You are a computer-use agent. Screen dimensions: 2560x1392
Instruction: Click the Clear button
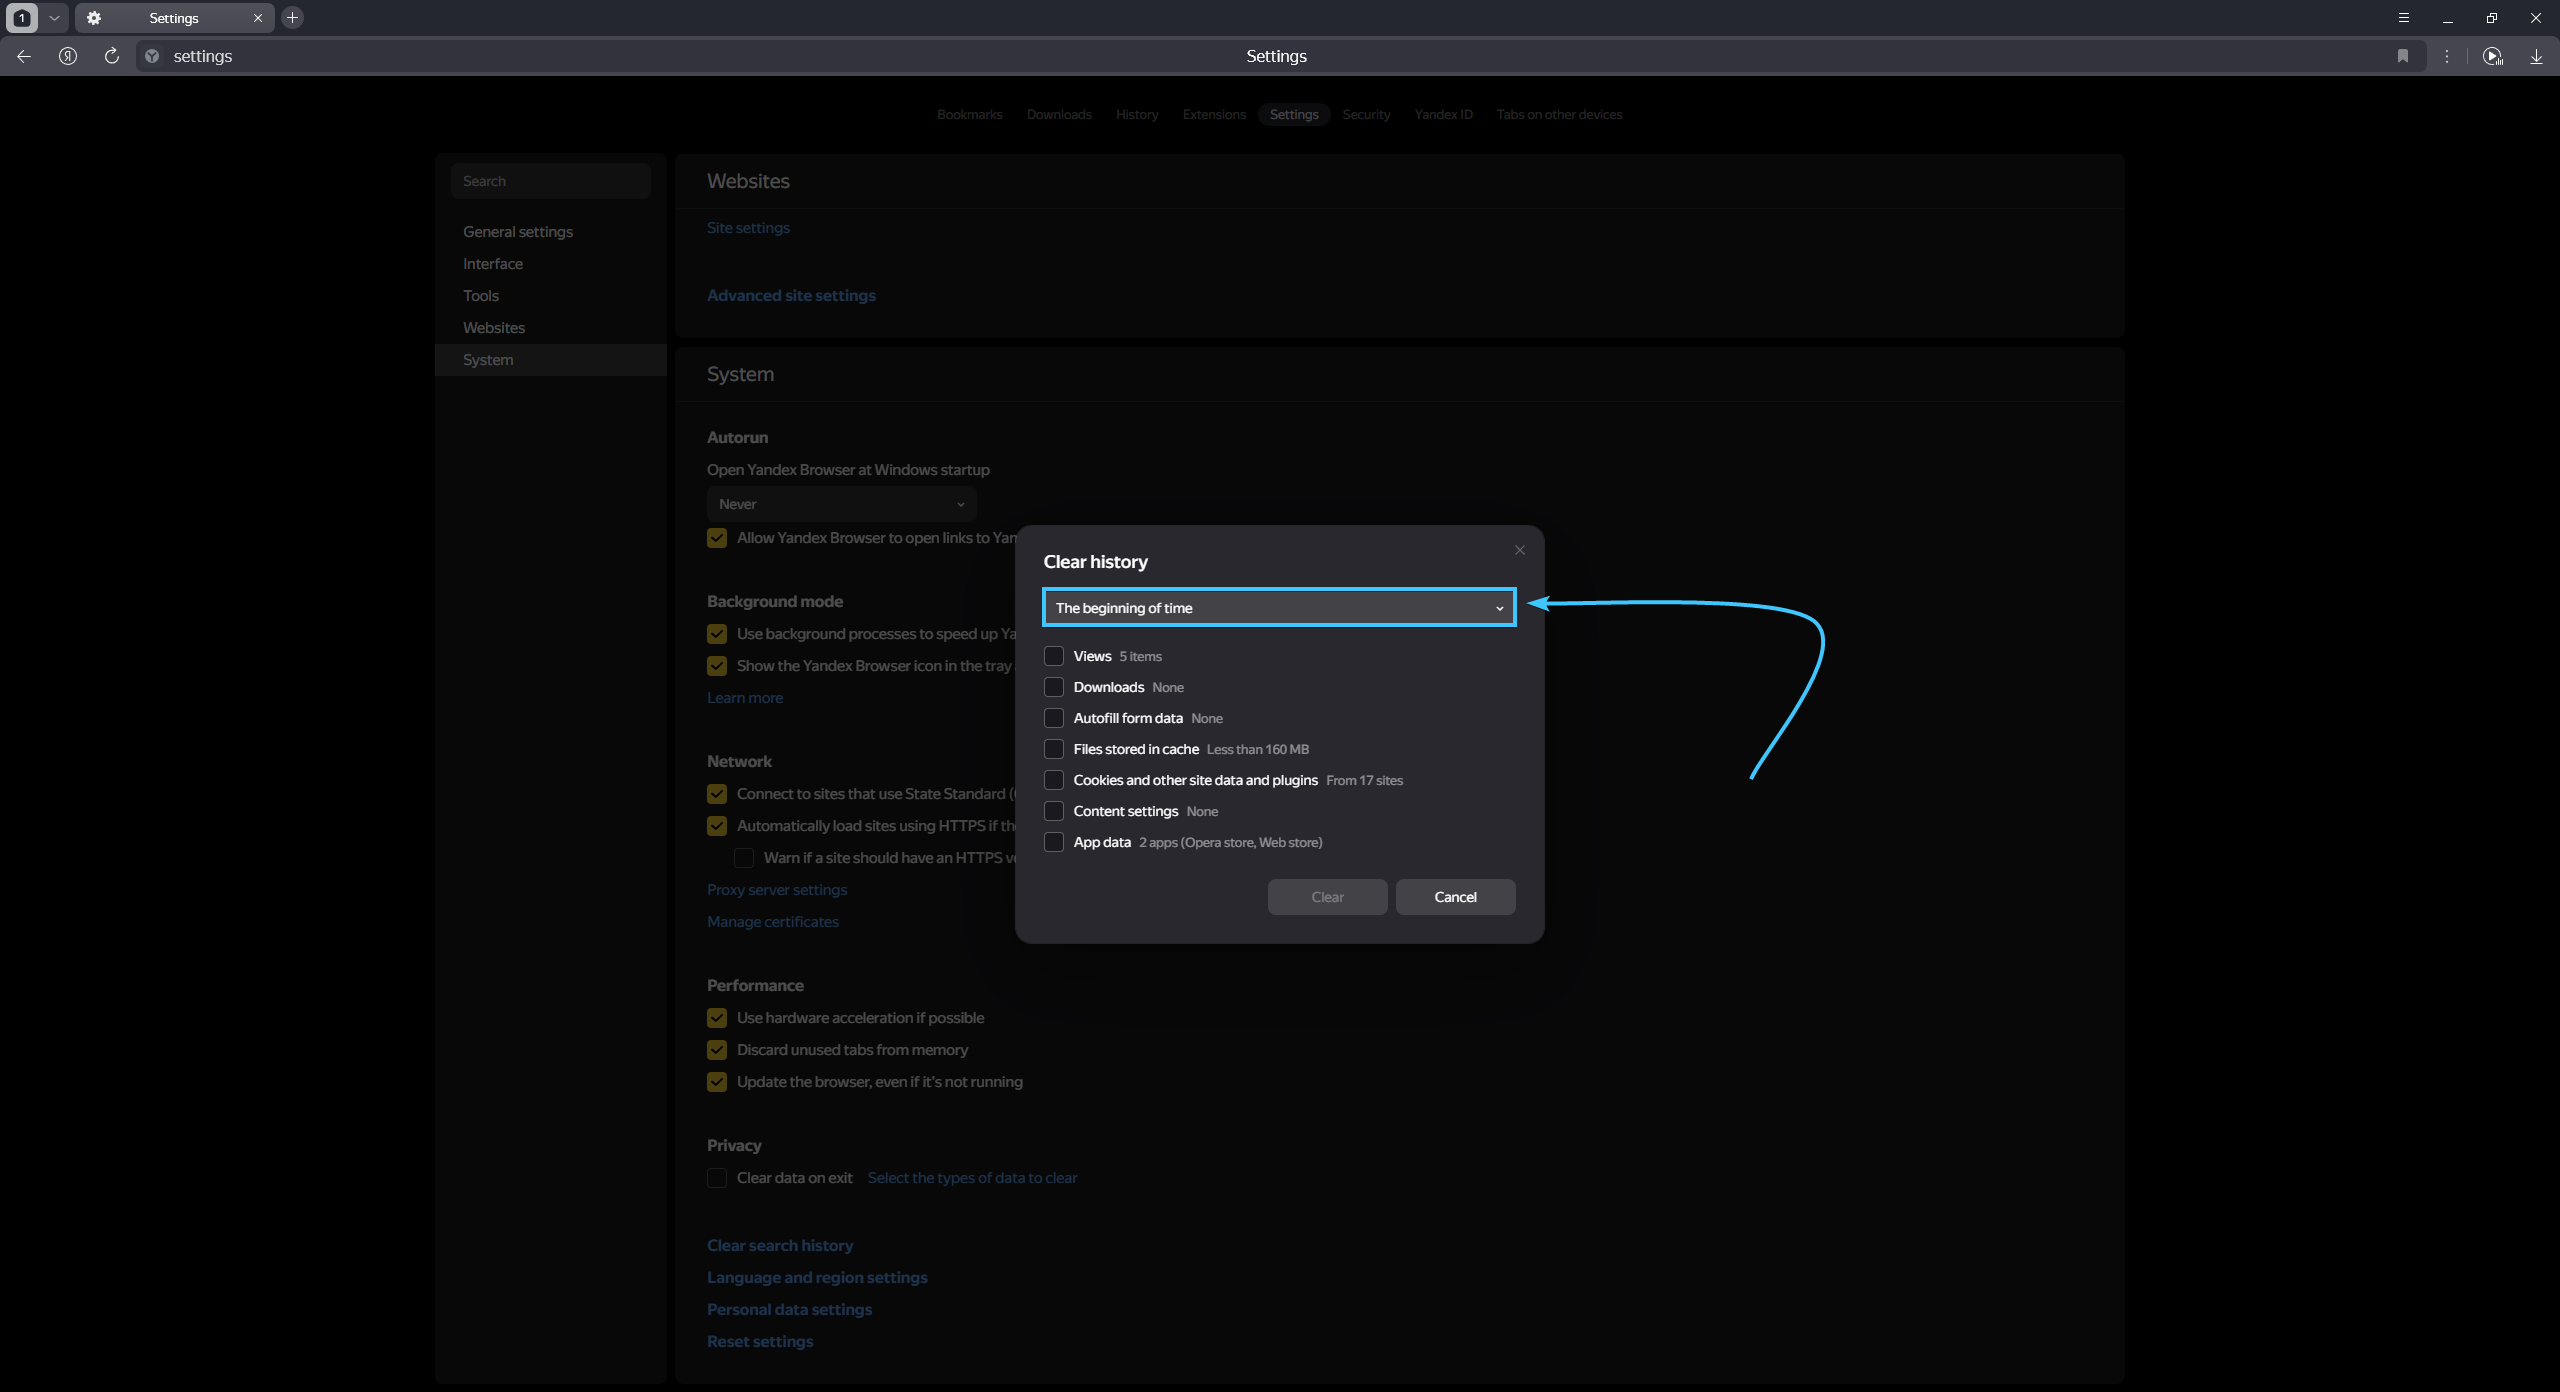pos(1327,897)
